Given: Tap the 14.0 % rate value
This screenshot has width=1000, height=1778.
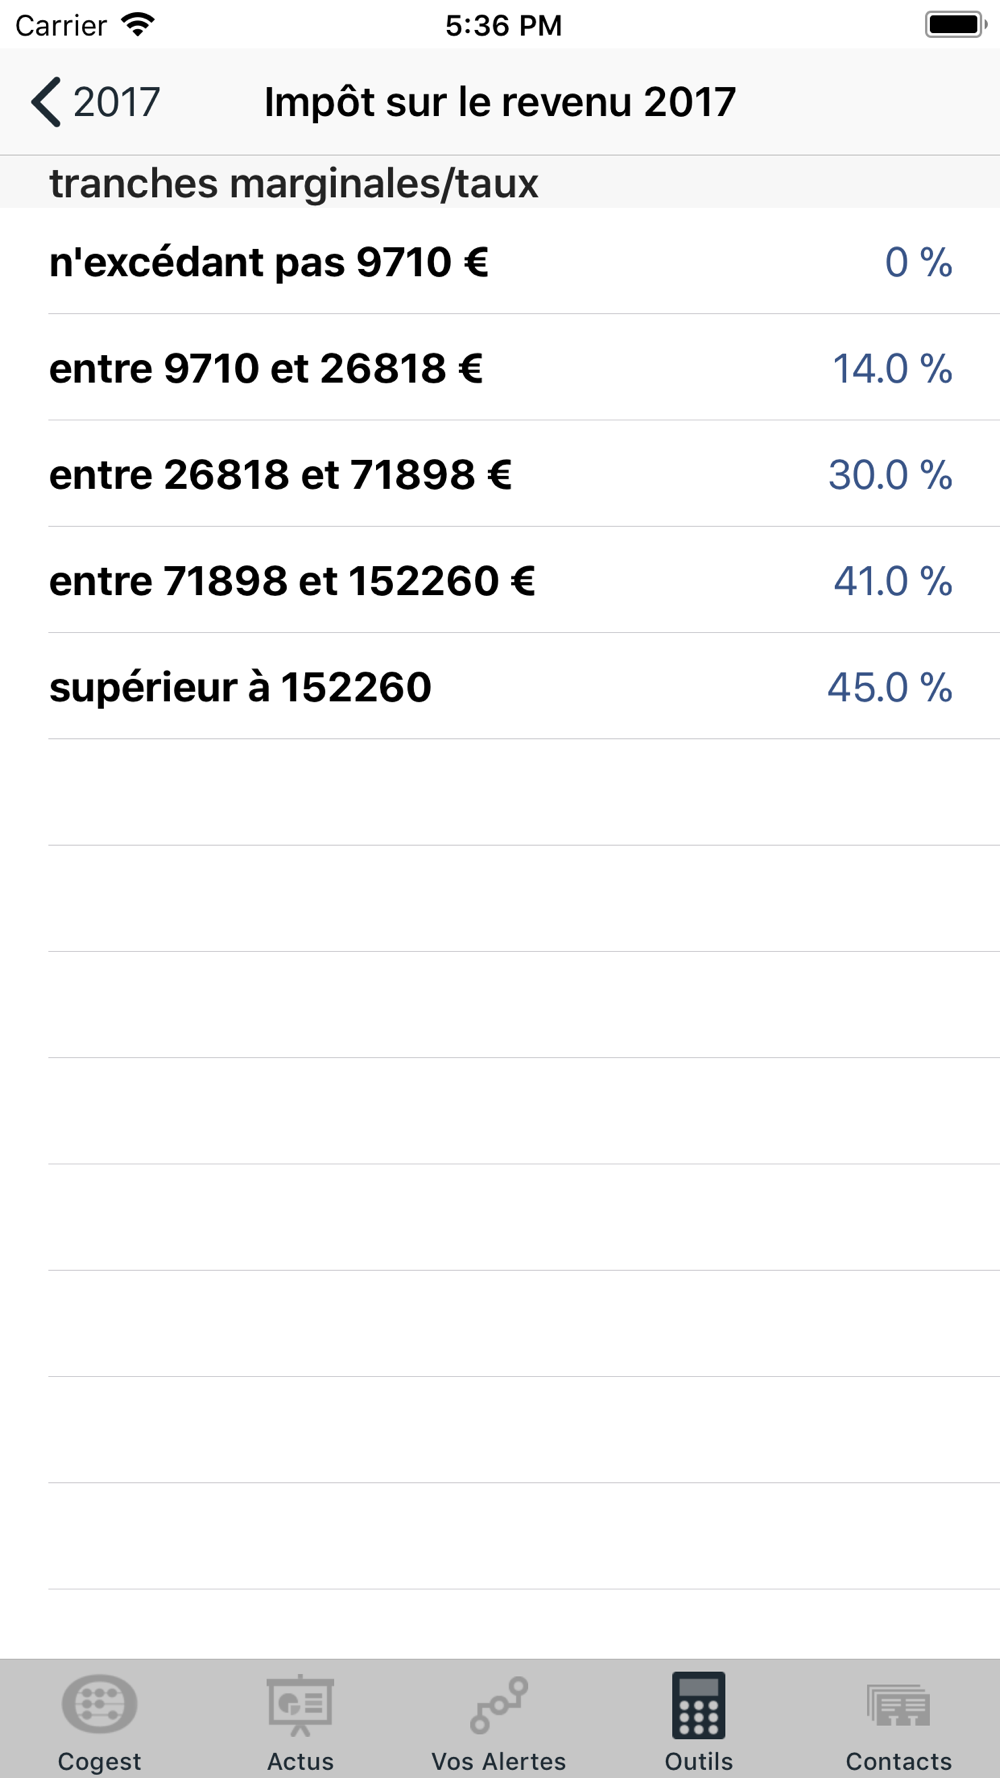Looking at the screenshot, I should [892, 368].
